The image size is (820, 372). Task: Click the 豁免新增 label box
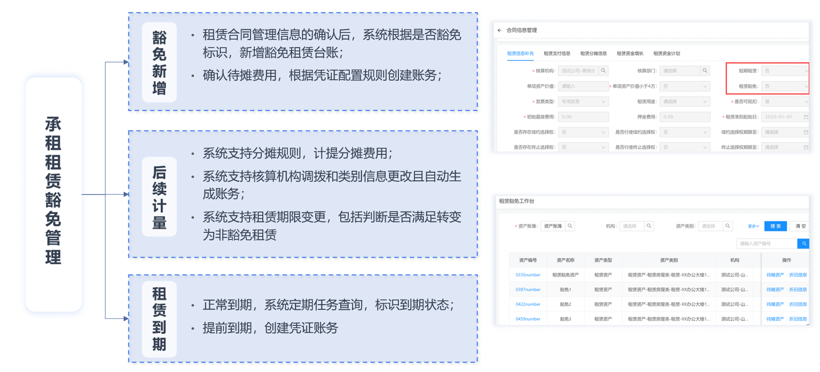click(159, 62)
